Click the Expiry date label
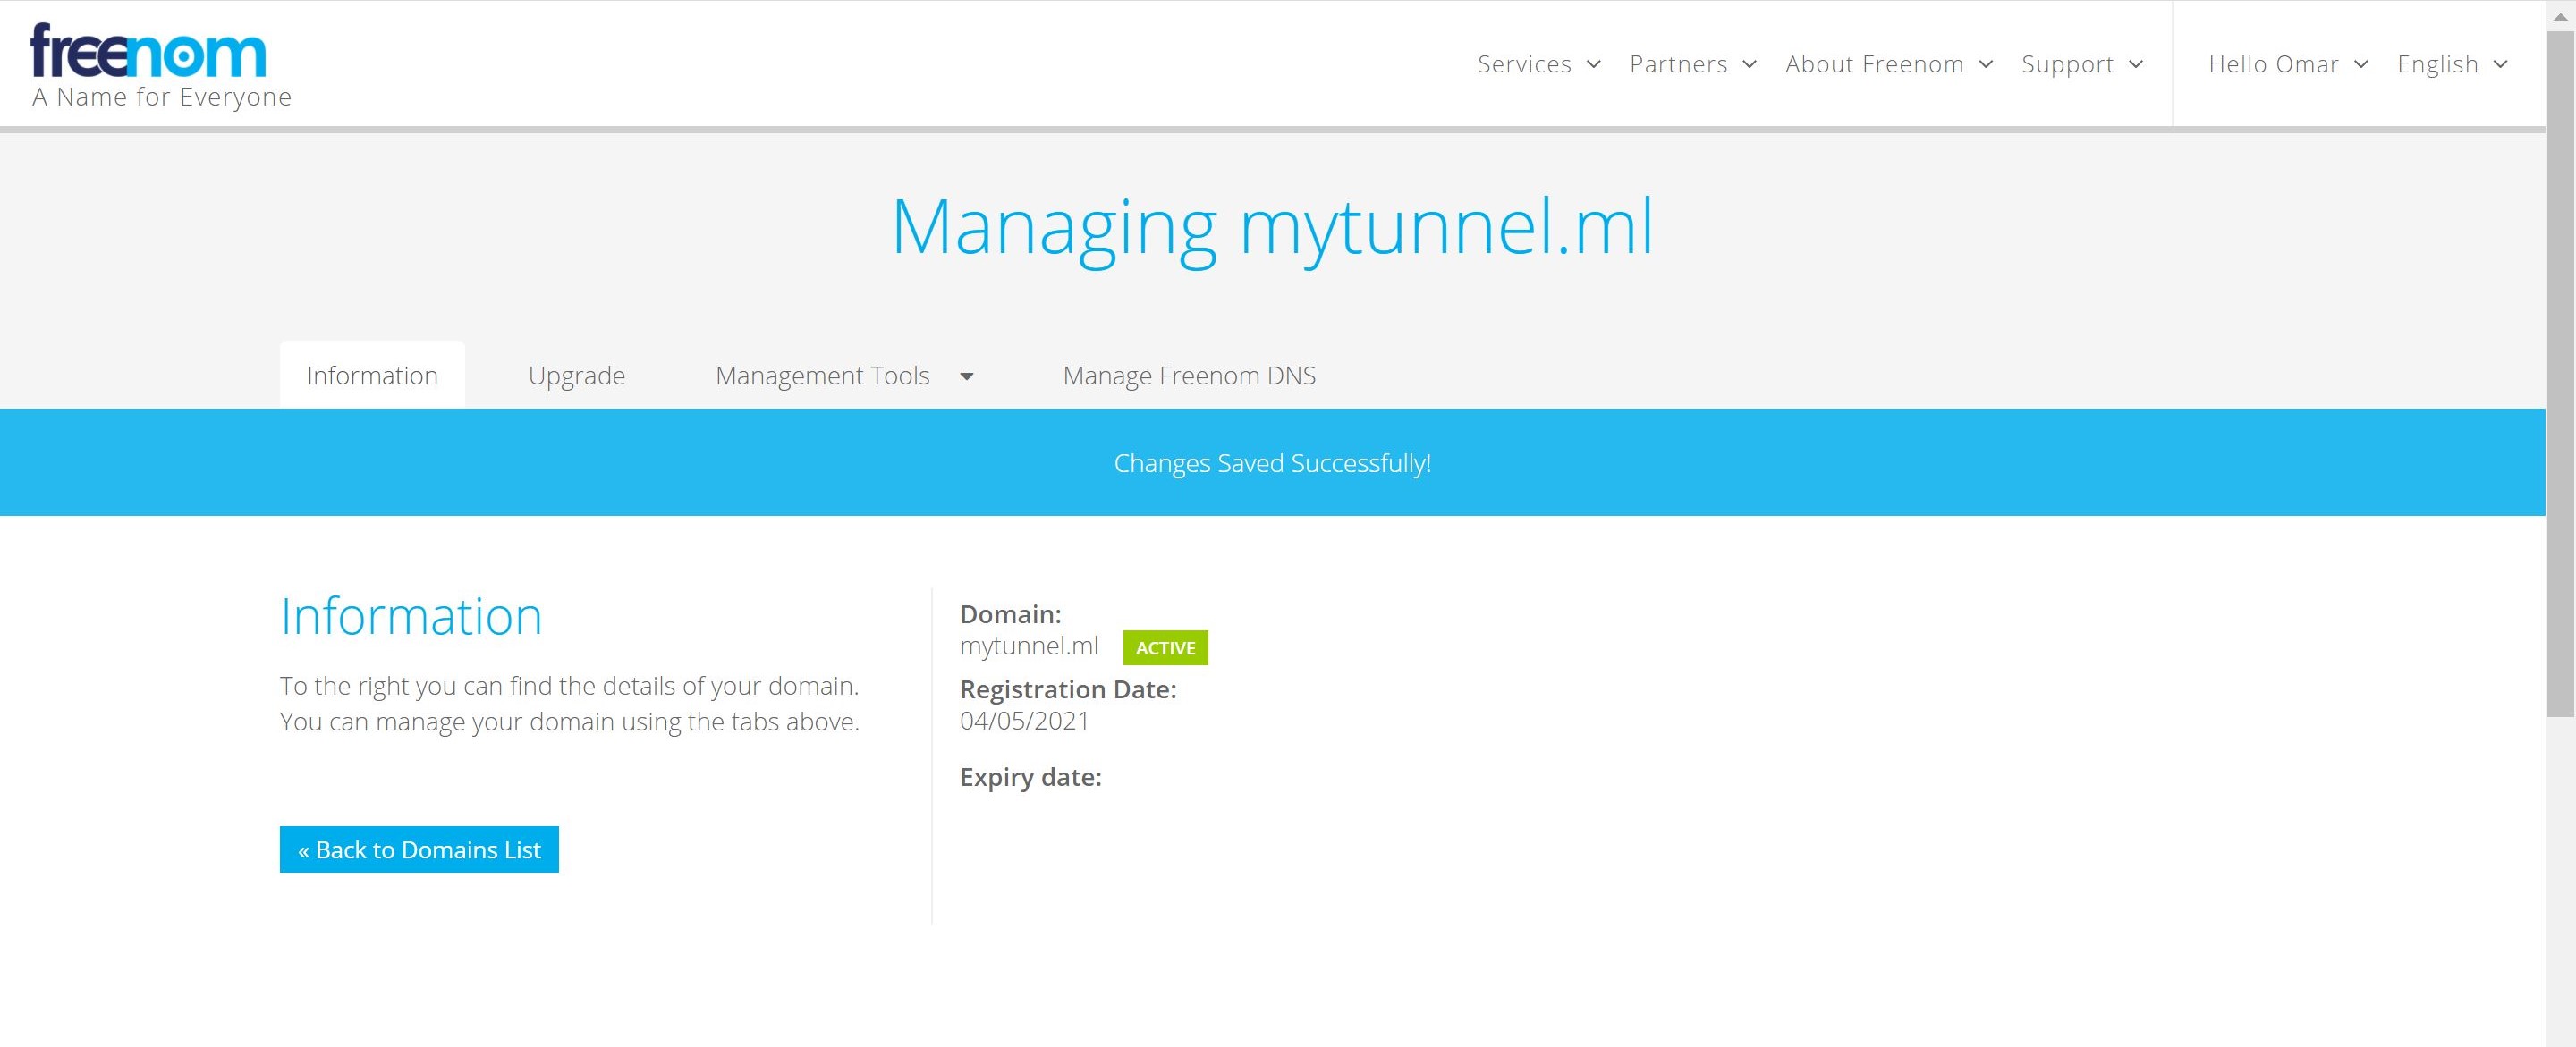The width and height of the screenshot is (2576, 1047). click(1031, 777)
